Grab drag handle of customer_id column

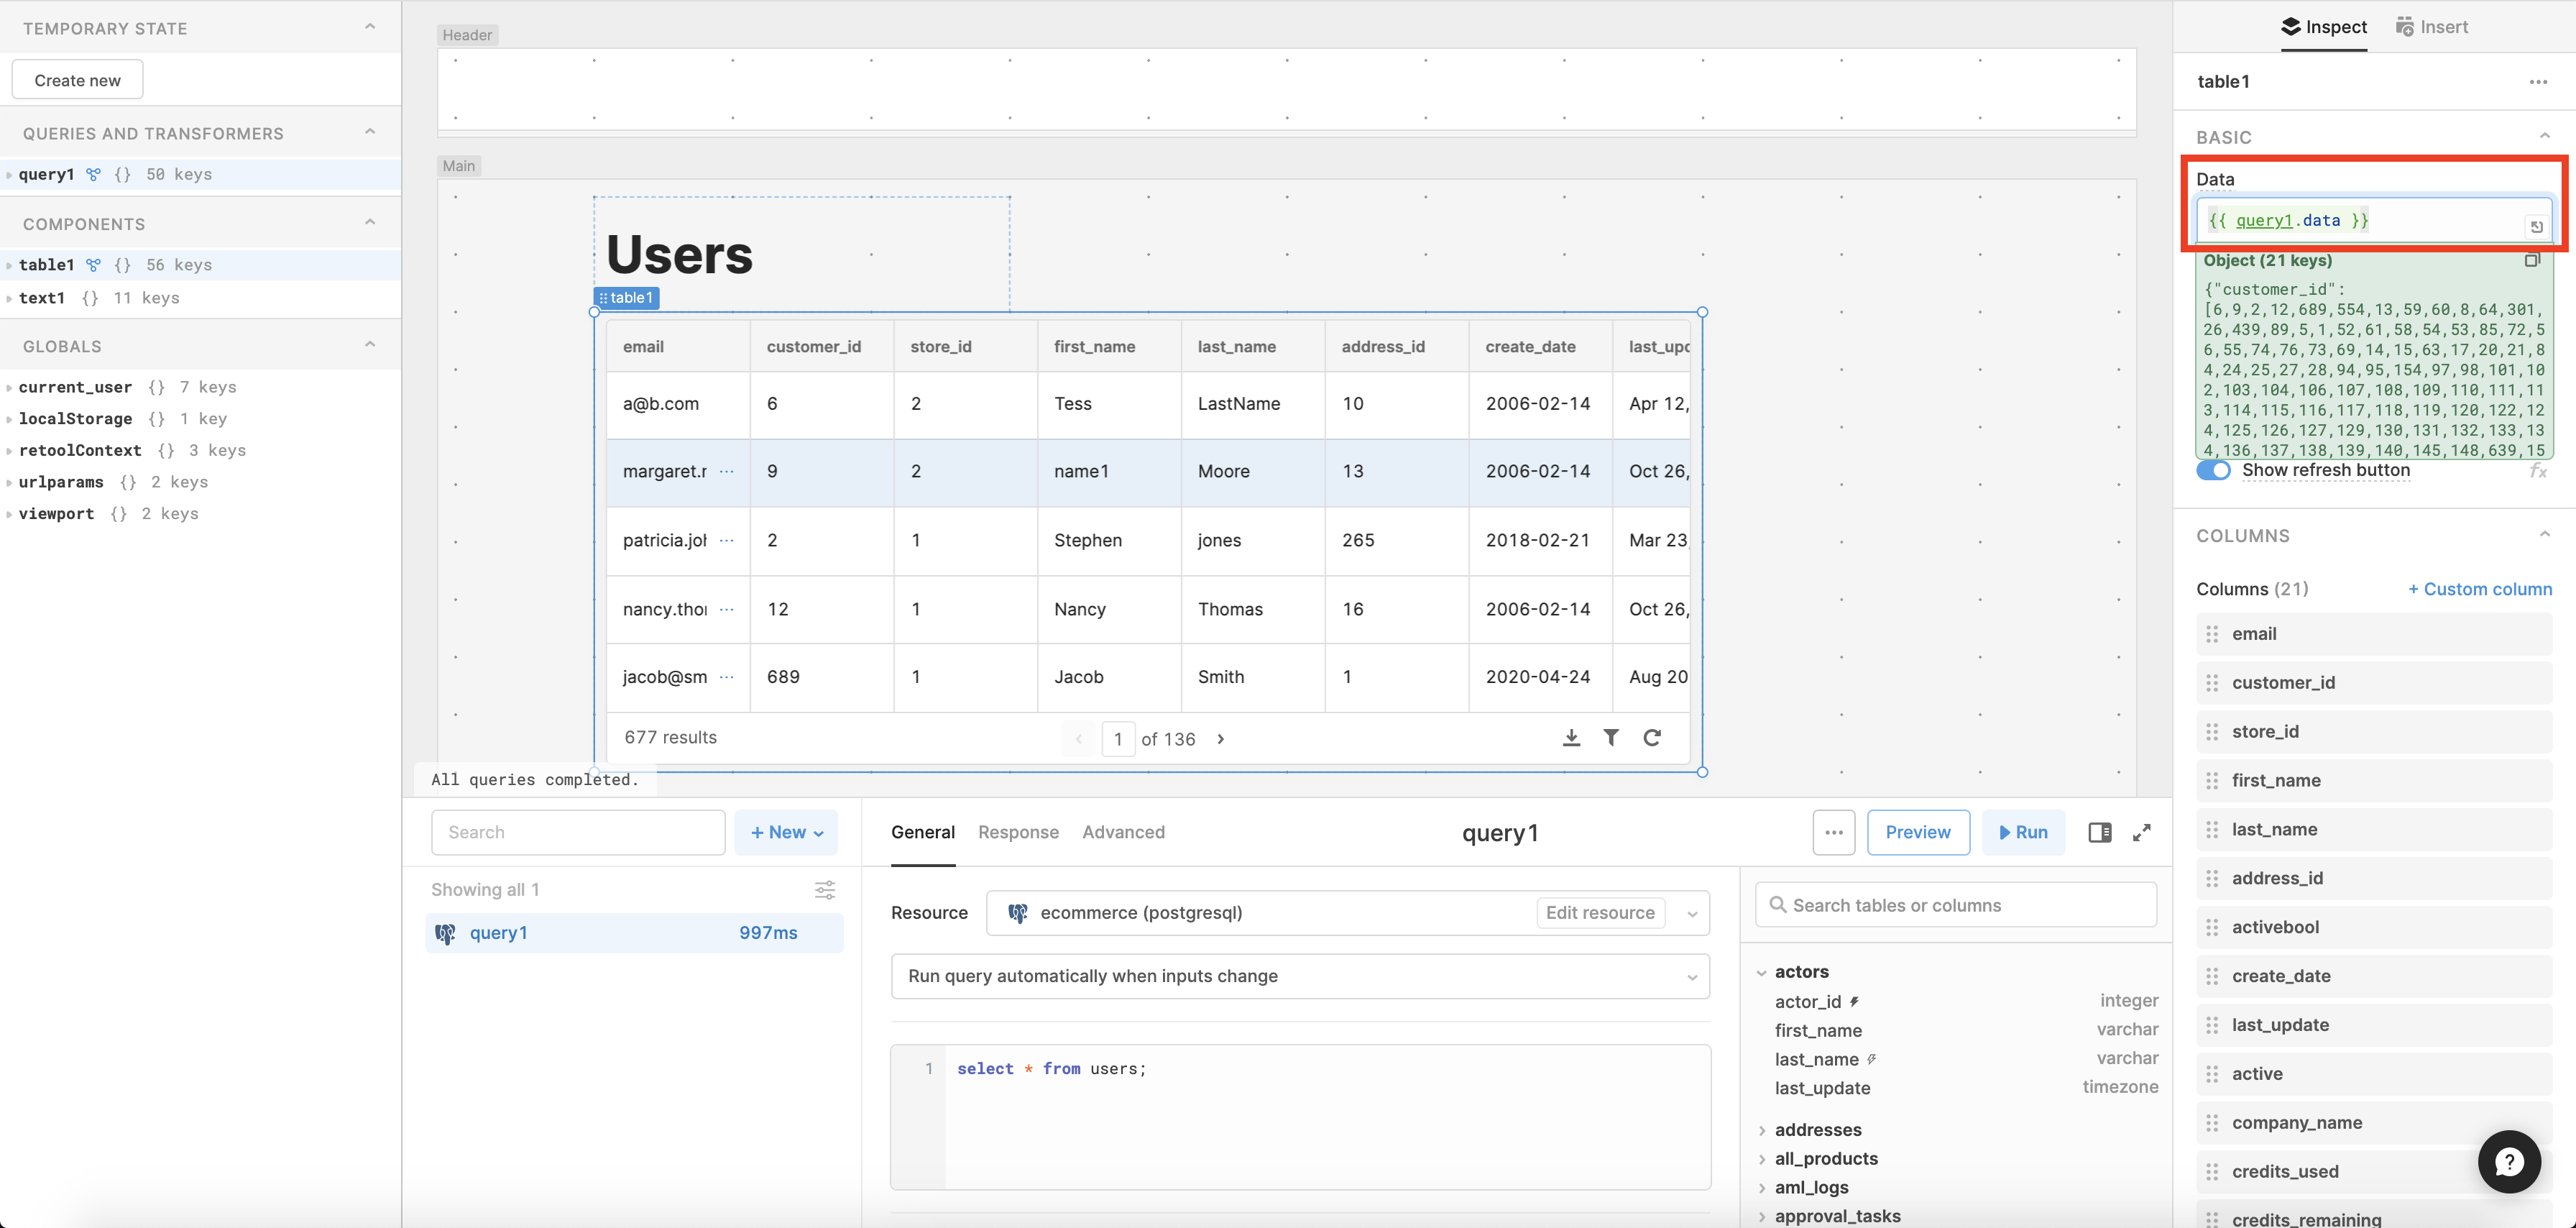point(2212,683)
